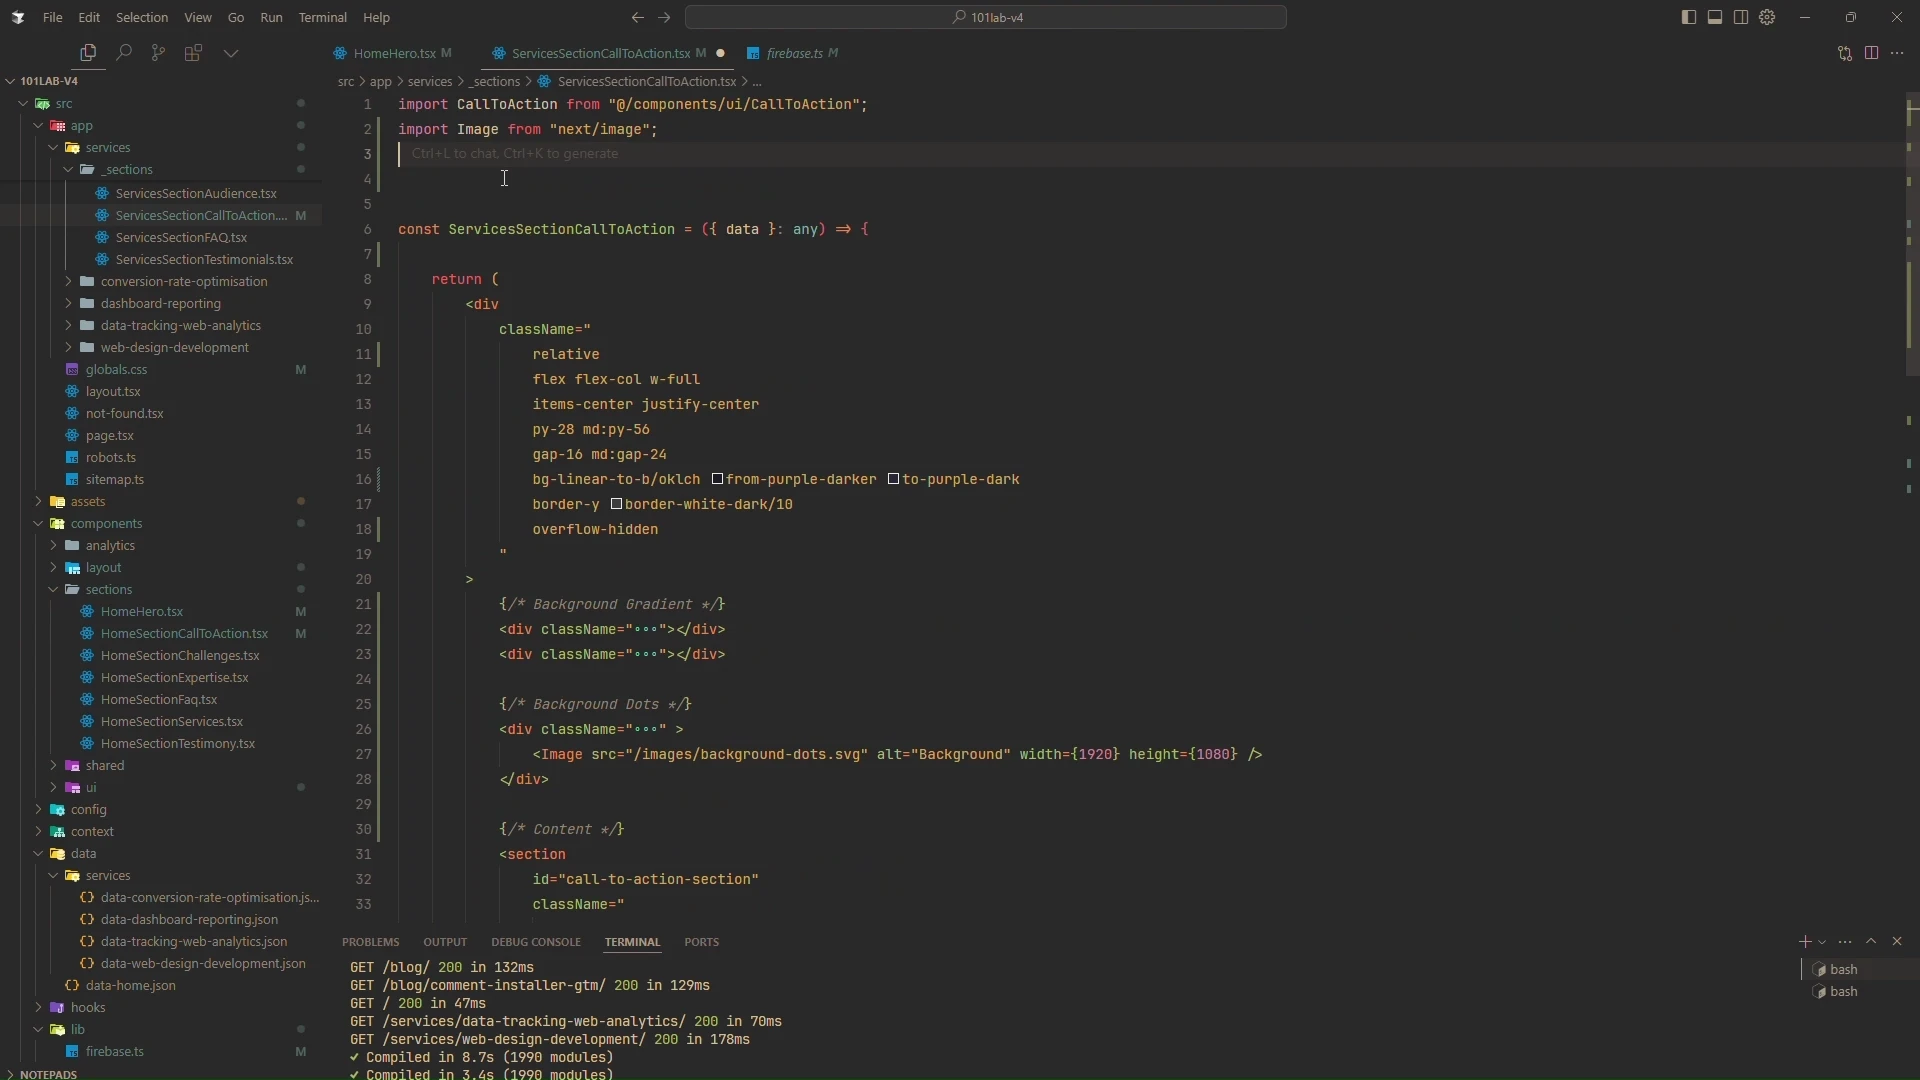This screenshot has height=1080, width=1920.
Task: Open settings gear in title bar
Action: [x=1767, y=17]
